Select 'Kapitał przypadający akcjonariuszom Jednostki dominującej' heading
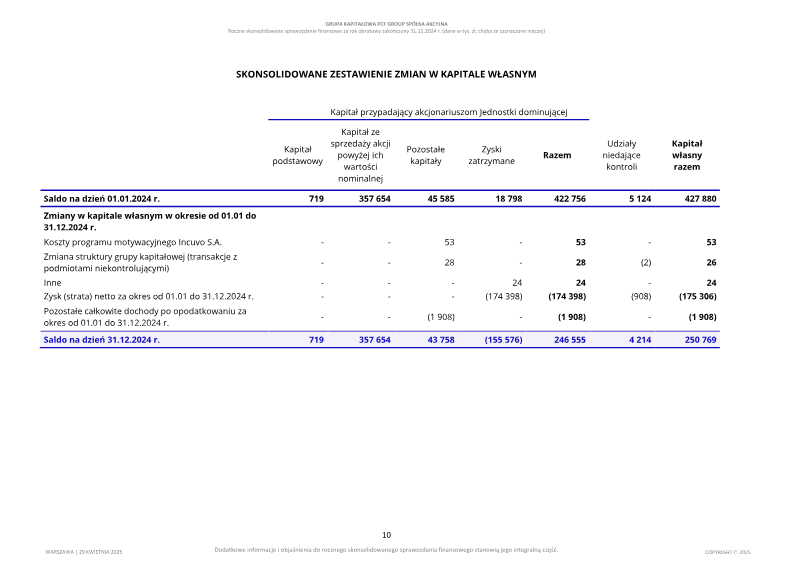 click(448, 112)
